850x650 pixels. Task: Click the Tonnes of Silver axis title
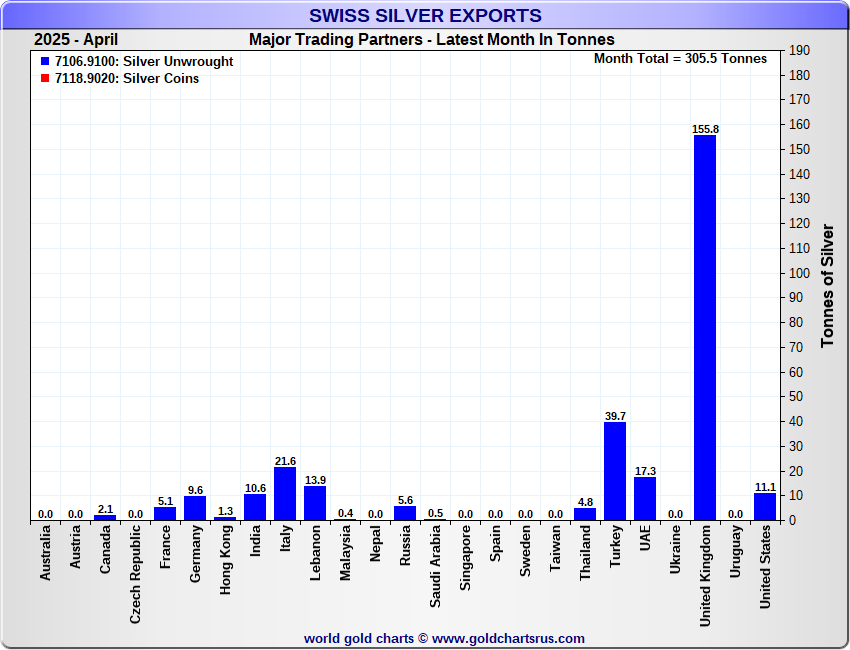point(827,285)
